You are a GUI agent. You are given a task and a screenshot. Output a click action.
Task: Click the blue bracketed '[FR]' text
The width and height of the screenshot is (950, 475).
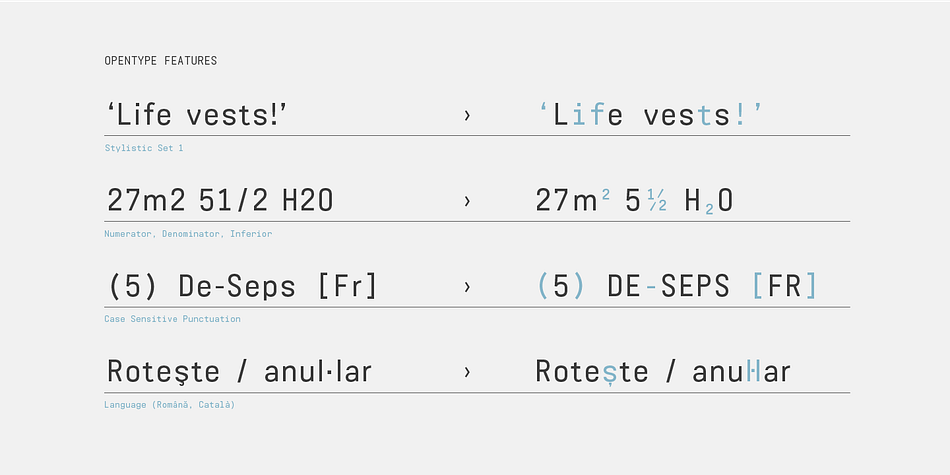coord(785,286)
